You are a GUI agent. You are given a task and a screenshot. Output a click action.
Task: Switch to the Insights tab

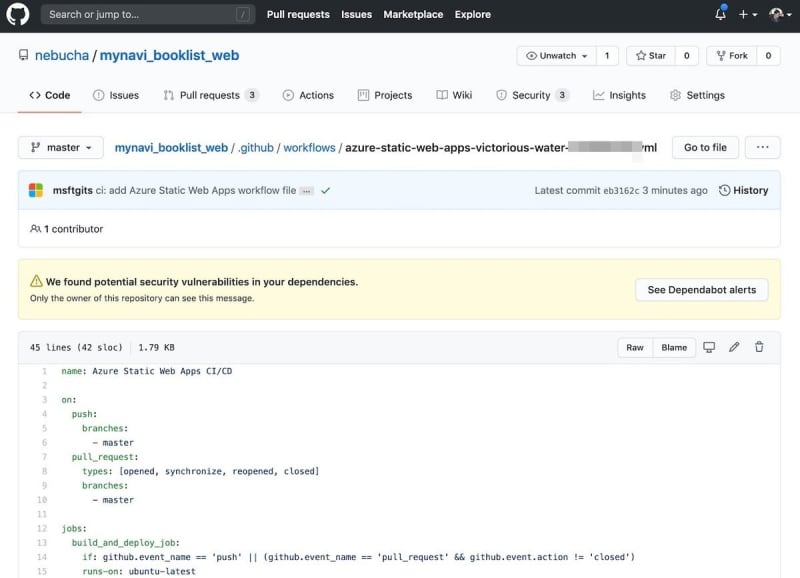(x=619, y=95)
